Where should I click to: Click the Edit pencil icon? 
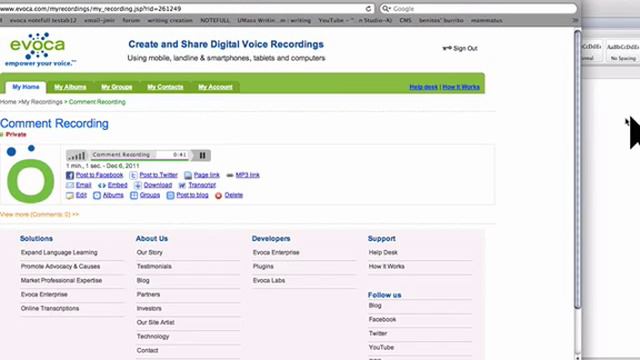(x=70, y=196)
